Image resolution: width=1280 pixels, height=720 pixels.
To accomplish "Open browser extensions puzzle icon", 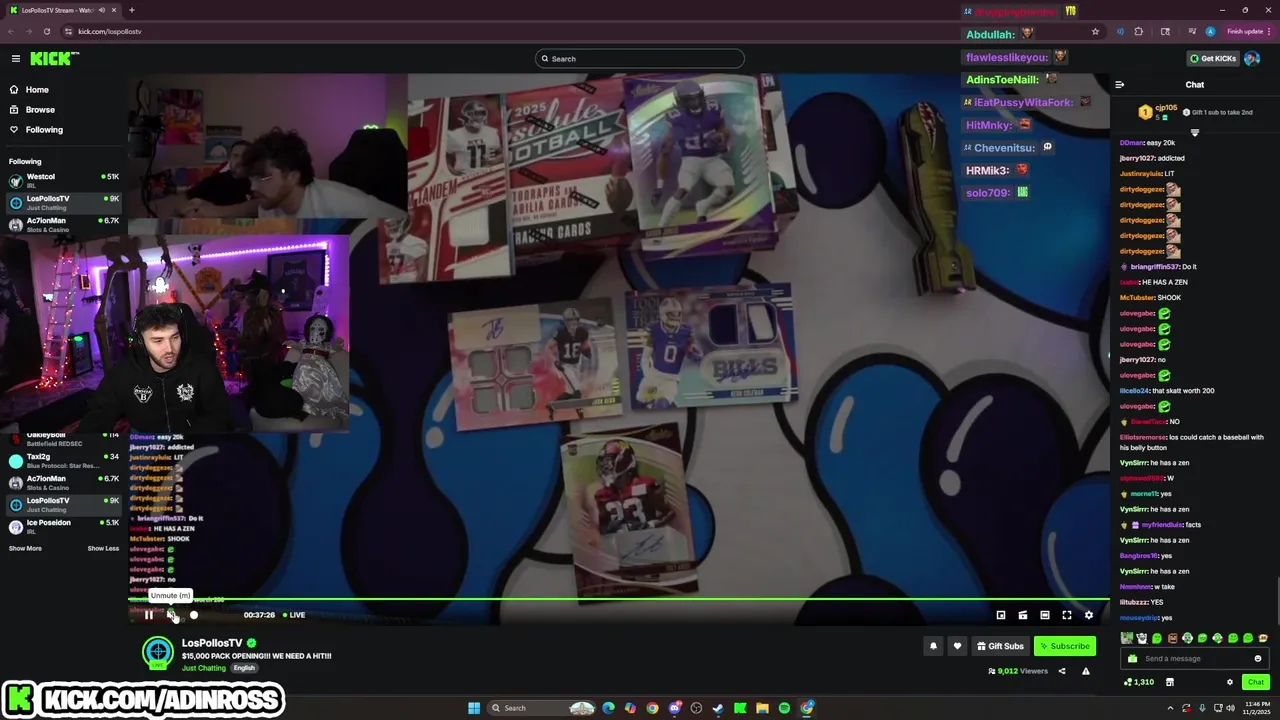I will click(x=1139, y=31).
